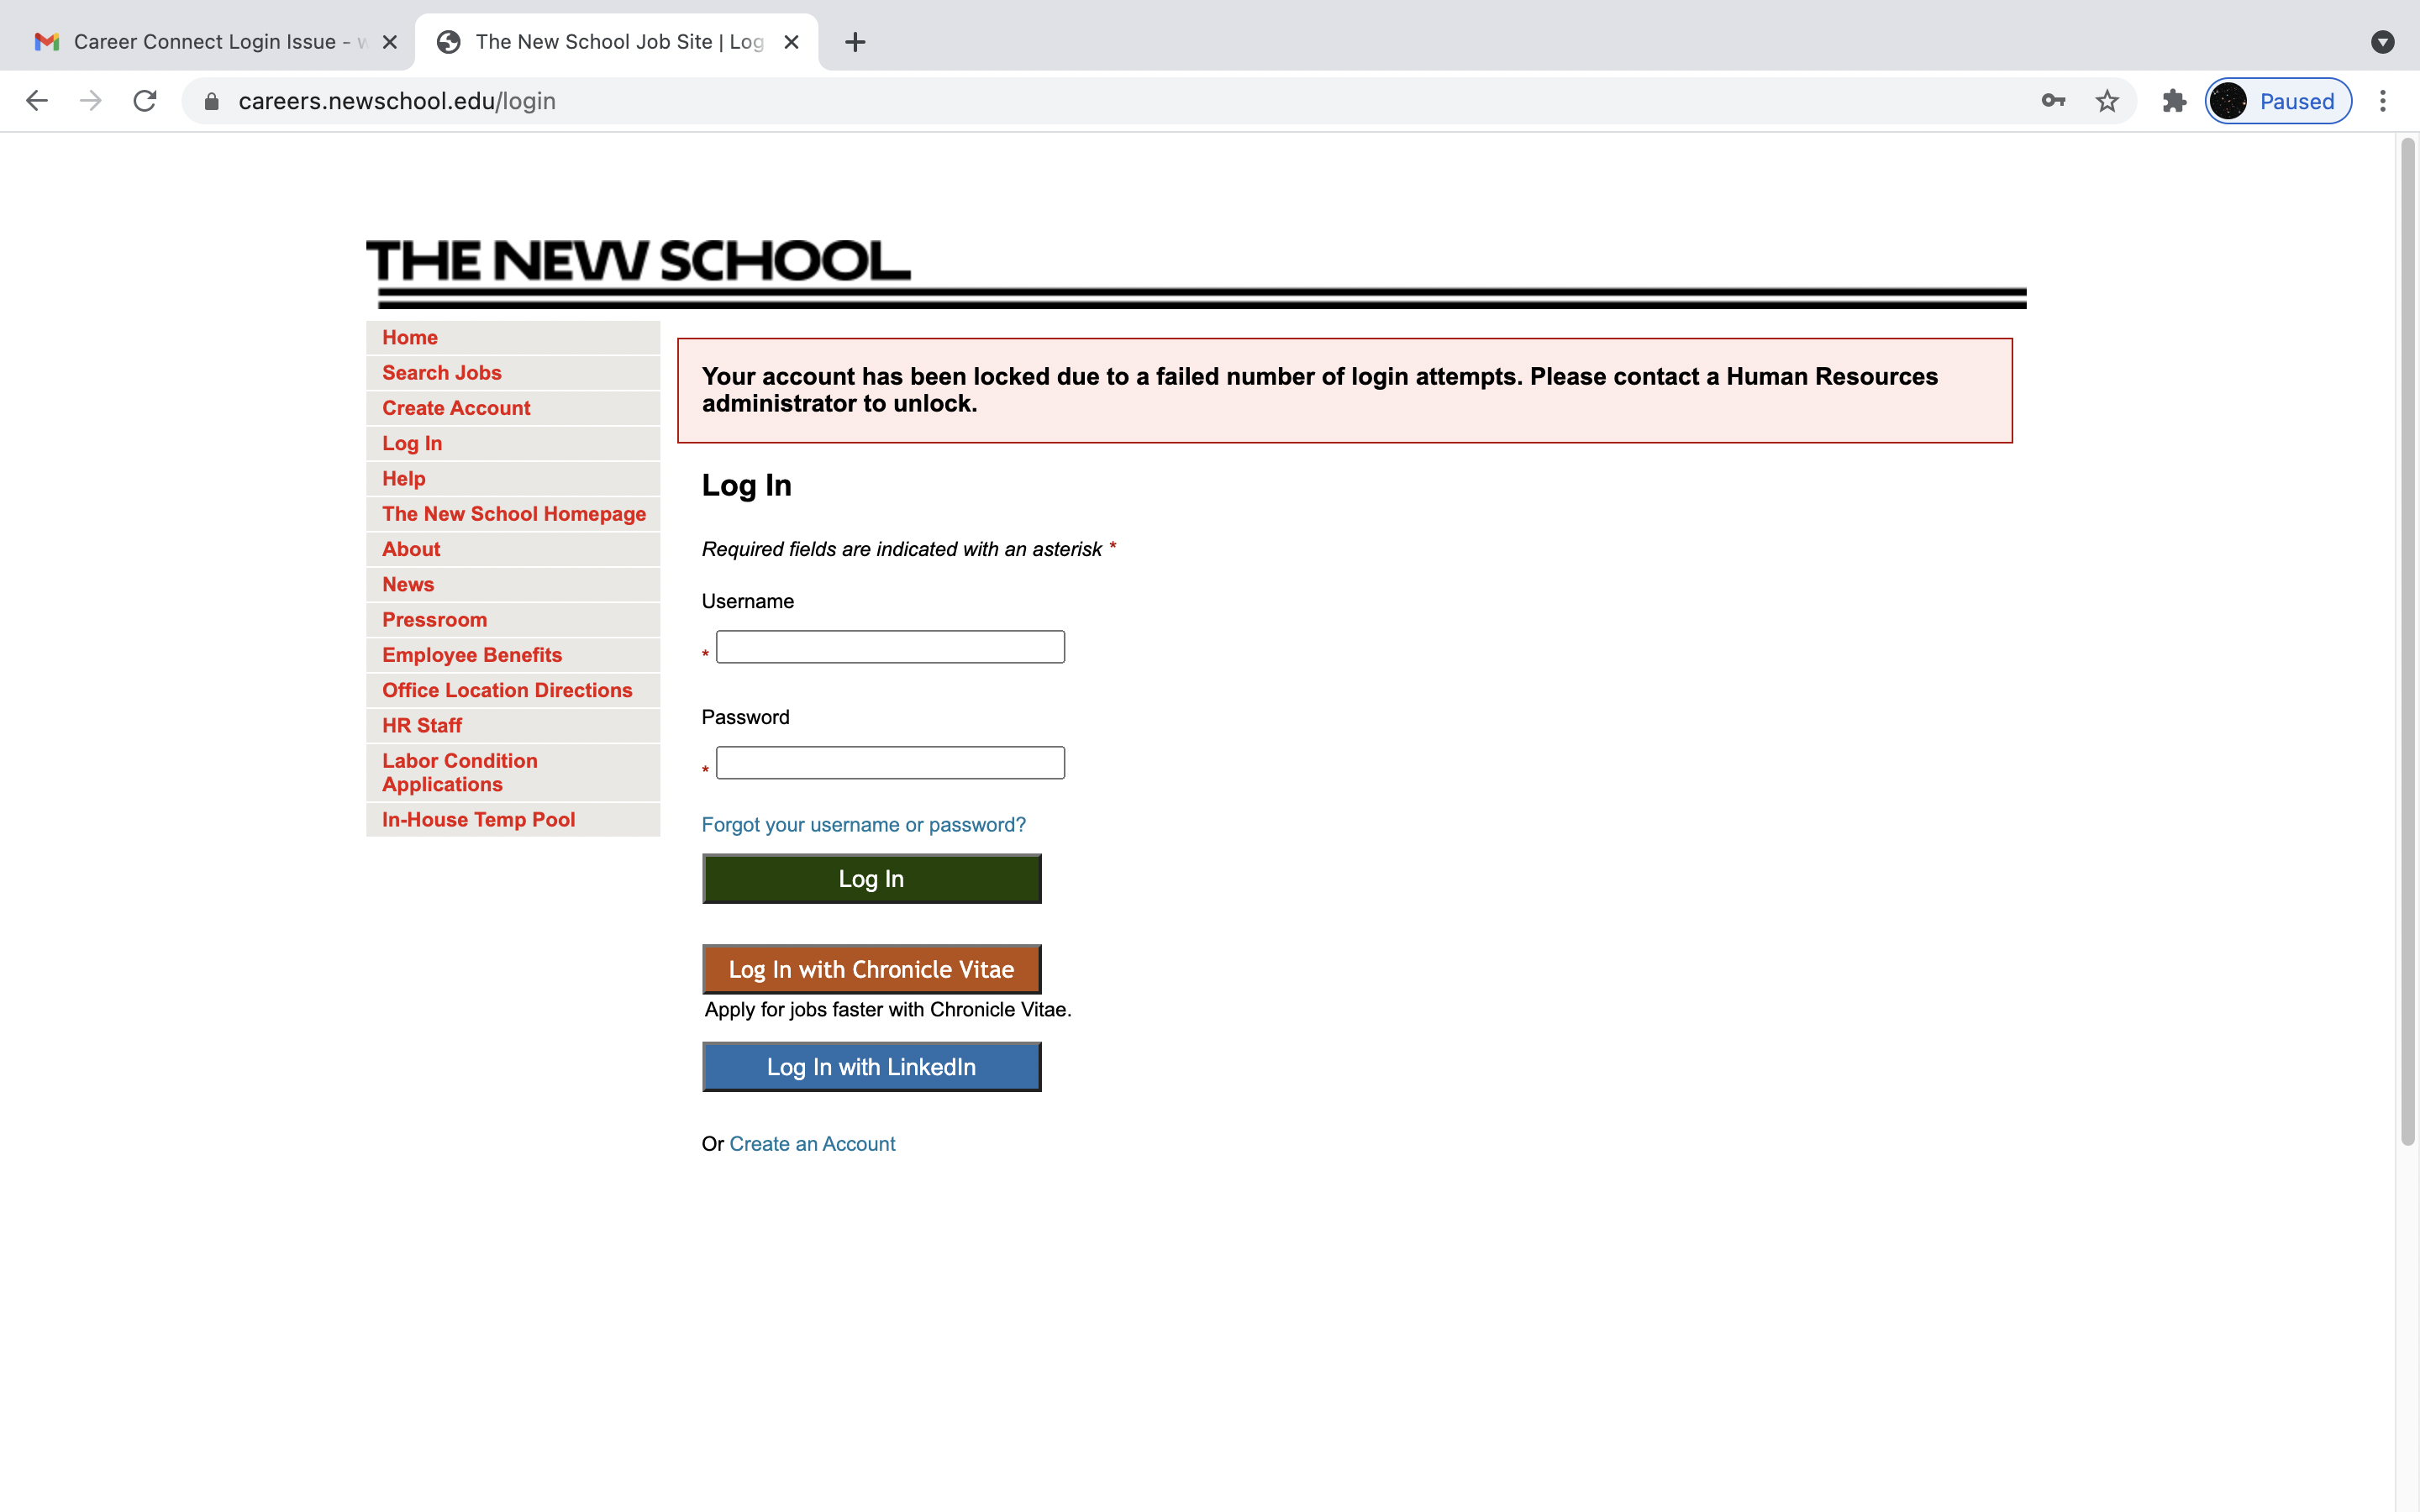Click Log In with LinkedIn button
The width and height of the screenshot is (2420, 1512).
871,1067
